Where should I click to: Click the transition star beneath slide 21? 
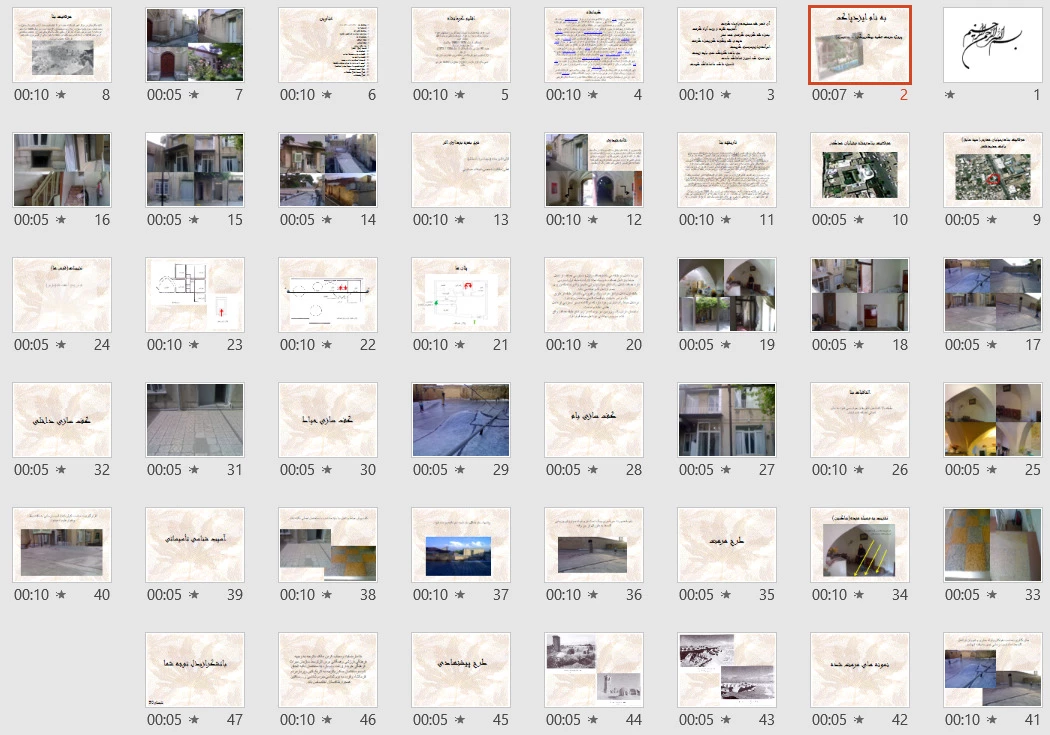click(x=460, y=345)
